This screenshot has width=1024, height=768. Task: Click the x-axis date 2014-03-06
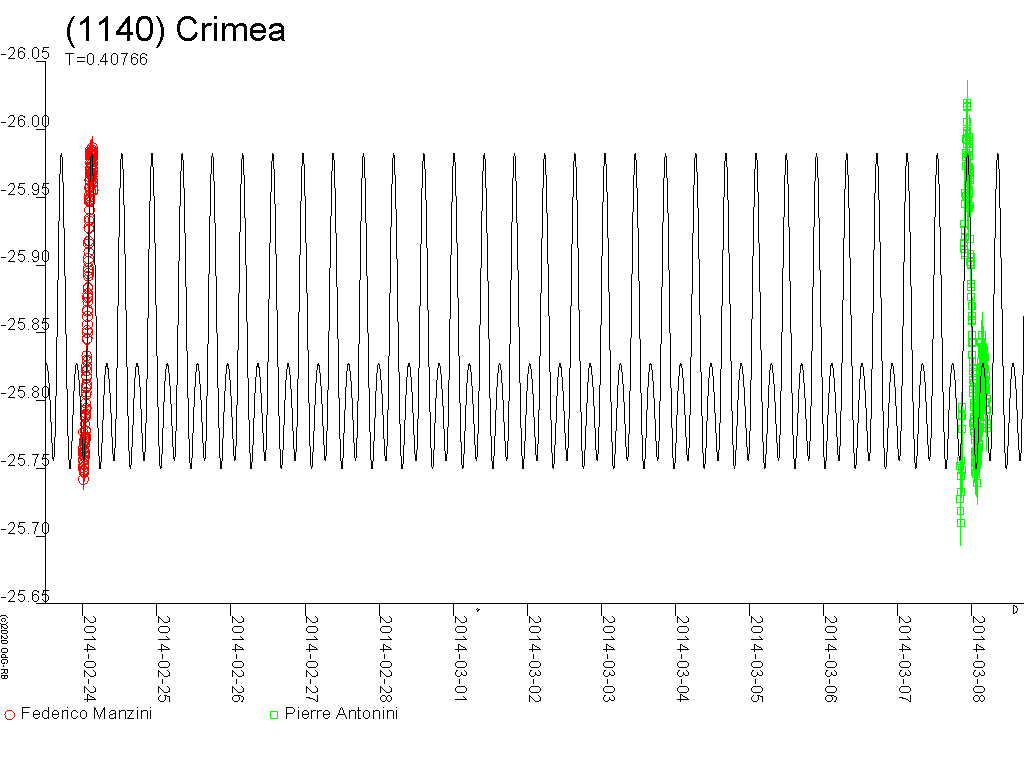(x=830, y=658)
